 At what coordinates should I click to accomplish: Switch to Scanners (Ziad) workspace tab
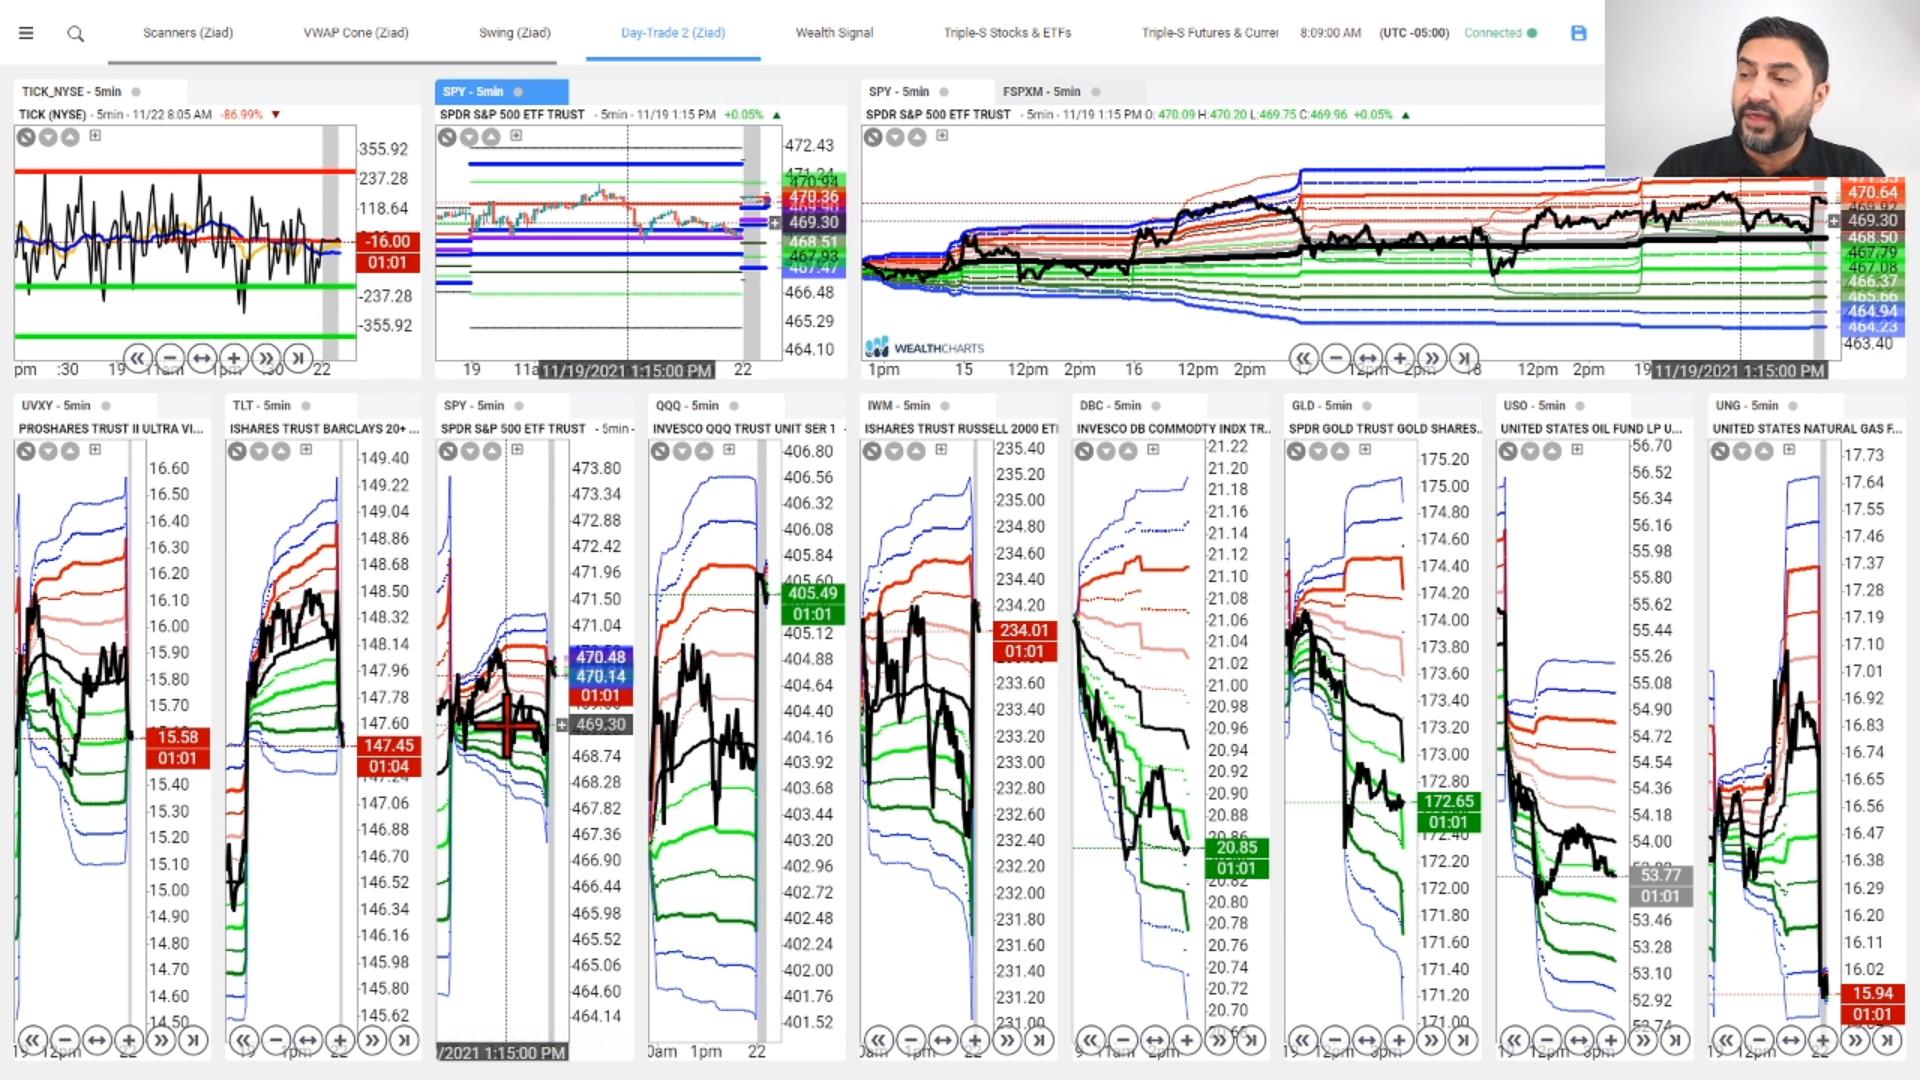coord(188,33)
